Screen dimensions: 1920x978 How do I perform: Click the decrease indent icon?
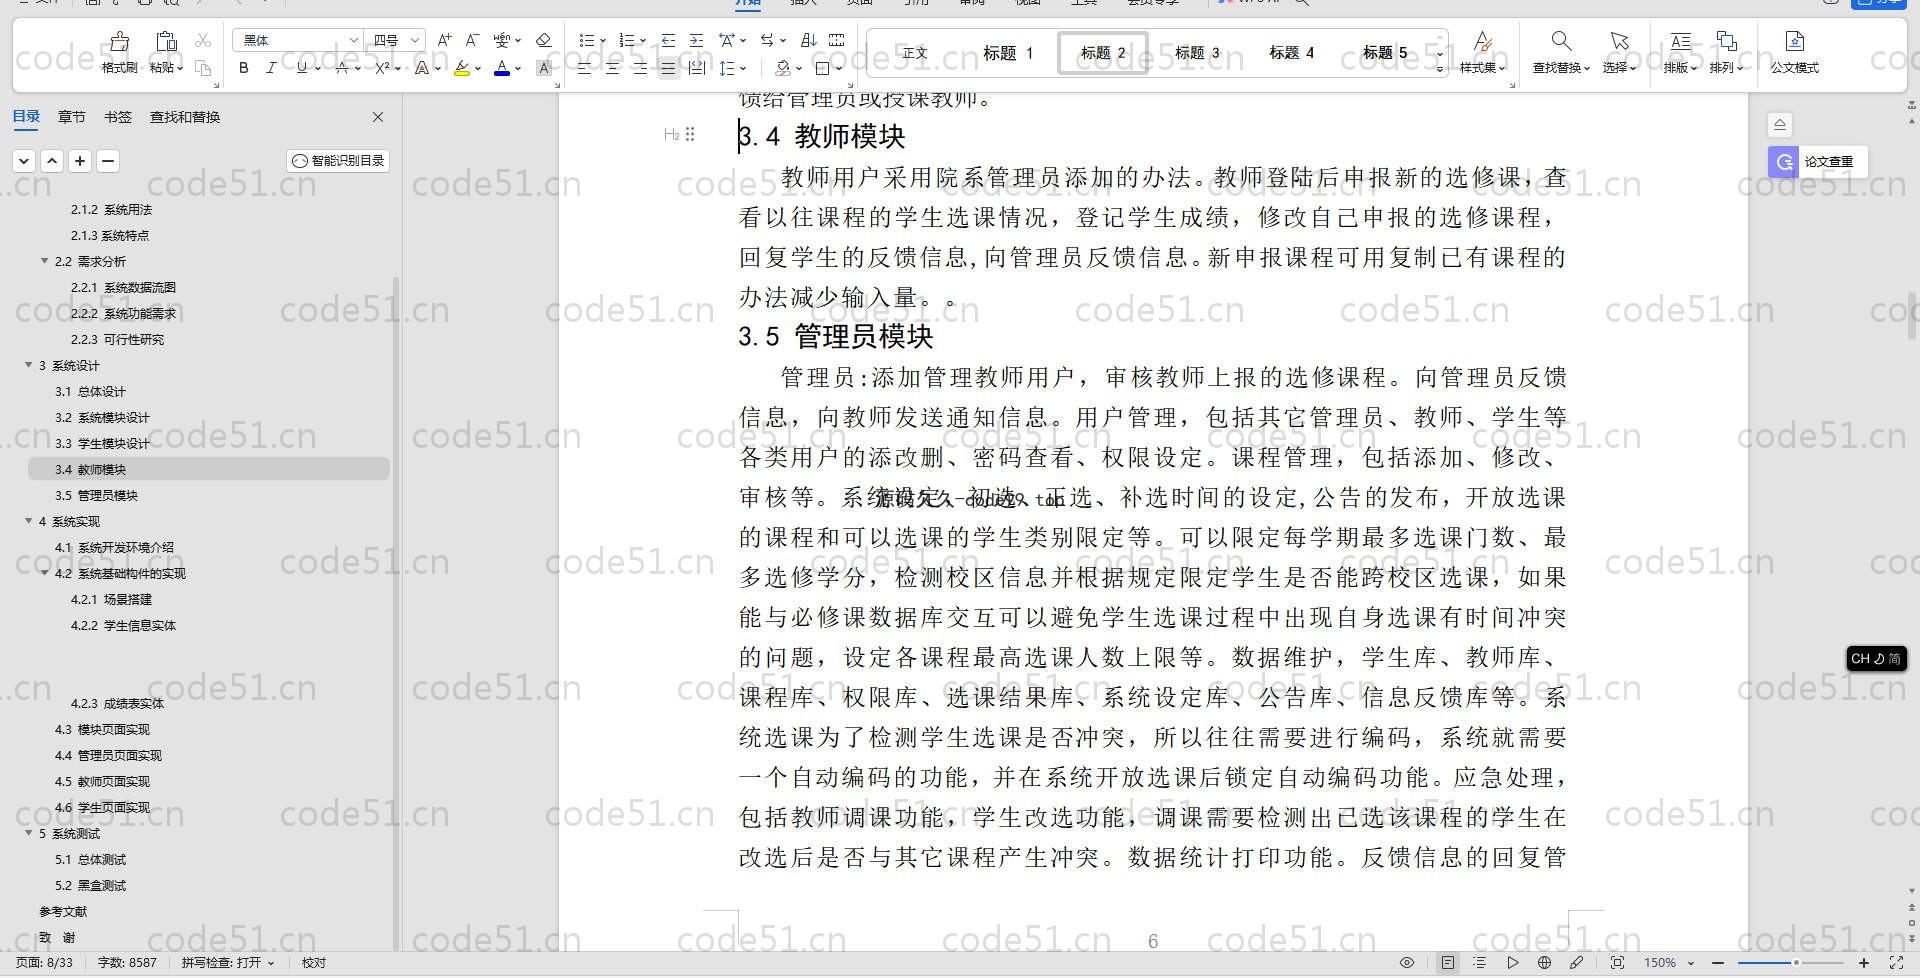(668, 40)
